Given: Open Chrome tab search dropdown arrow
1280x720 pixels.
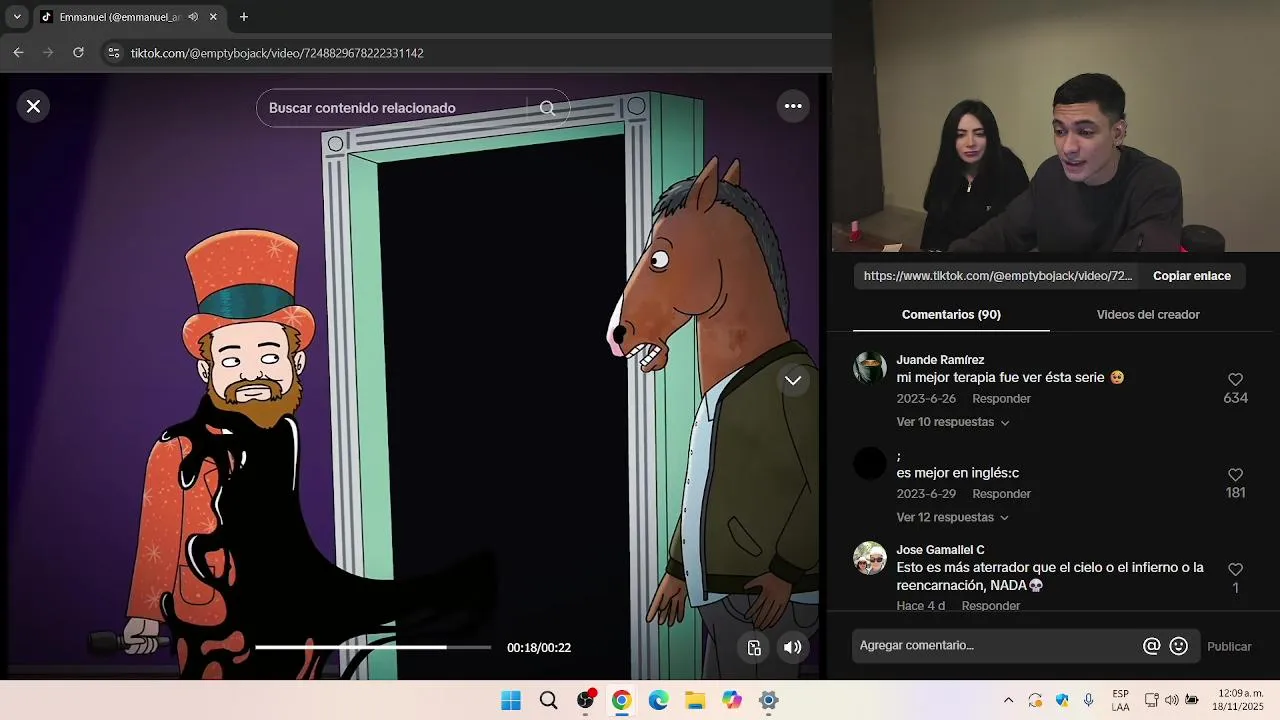Looking at the screenshot, I should pos(17,17).
